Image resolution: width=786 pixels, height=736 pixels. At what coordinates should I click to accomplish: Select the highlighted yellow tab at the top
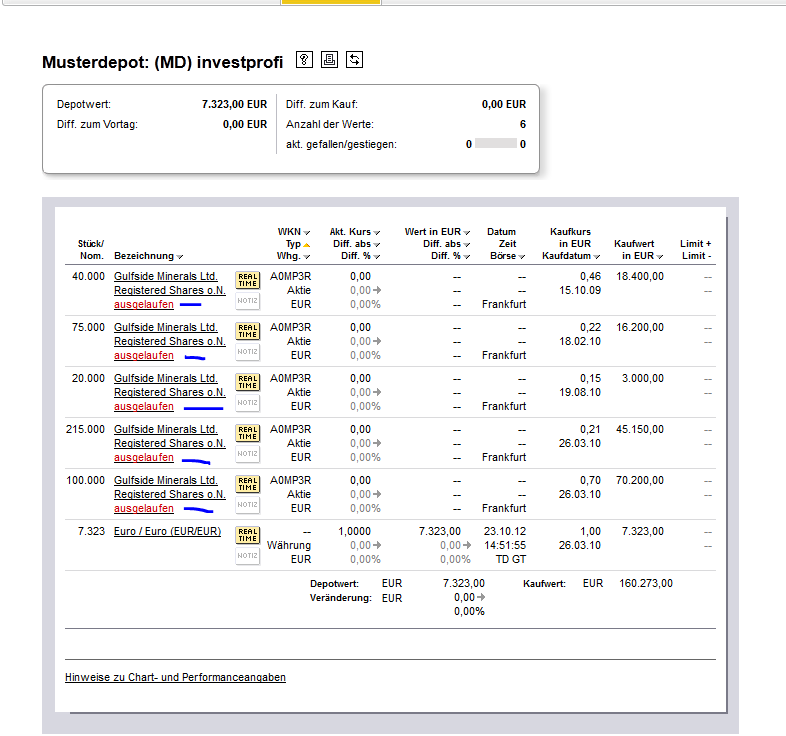tap(331, 2)
